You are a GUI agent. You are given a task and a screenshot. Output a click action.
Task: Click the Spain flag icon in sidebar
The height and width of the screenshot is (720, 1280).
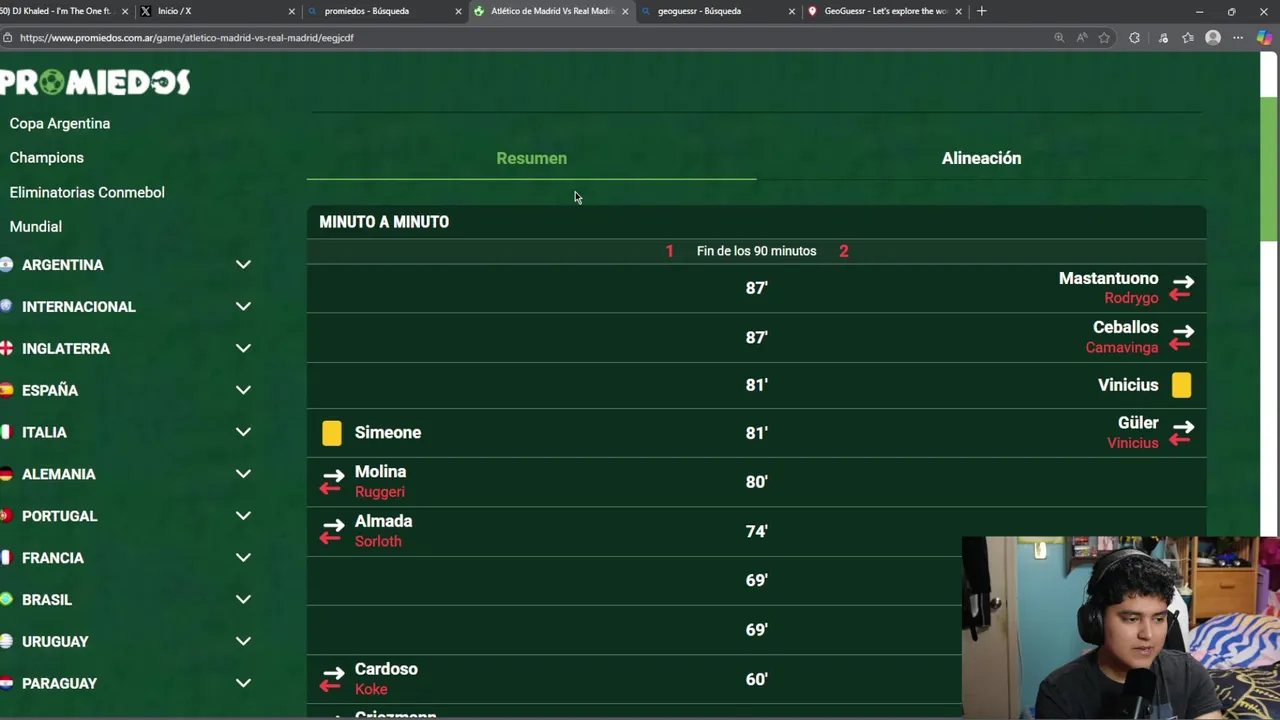click(6, 390)
